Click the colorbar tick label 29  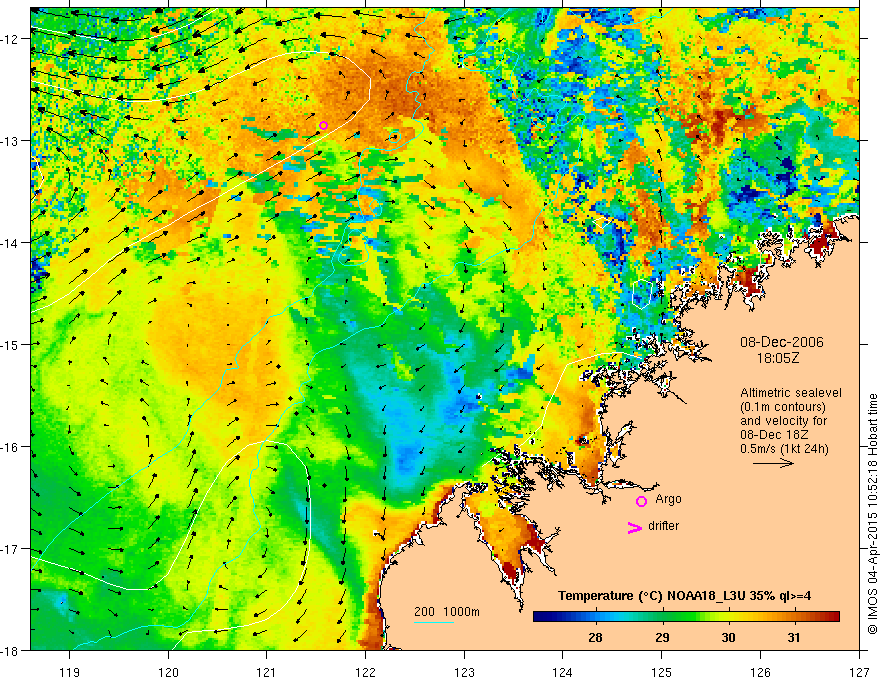[x=662, y=637]
